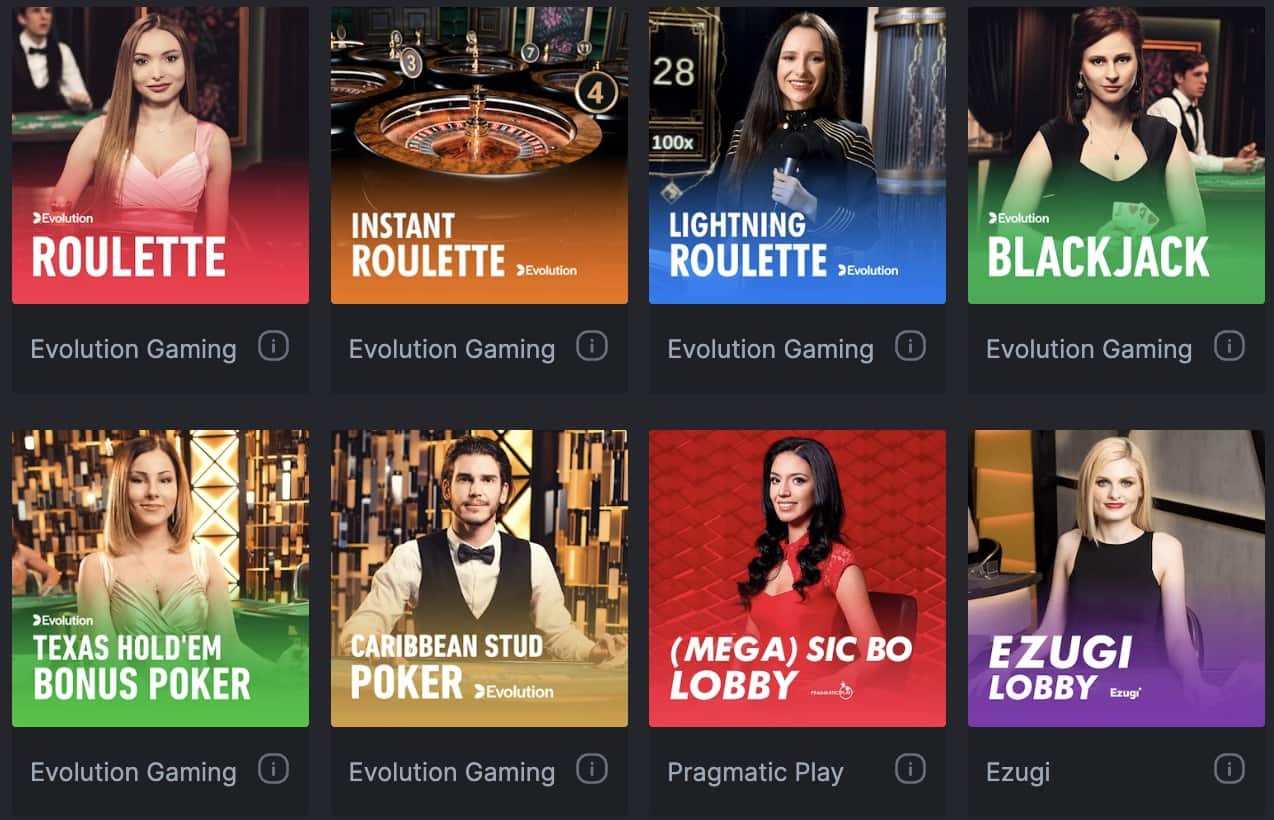This screenshot has height=820, width=1274.
Task: Open Lightning Roulette game thumbnail
Action: point(797,155)
